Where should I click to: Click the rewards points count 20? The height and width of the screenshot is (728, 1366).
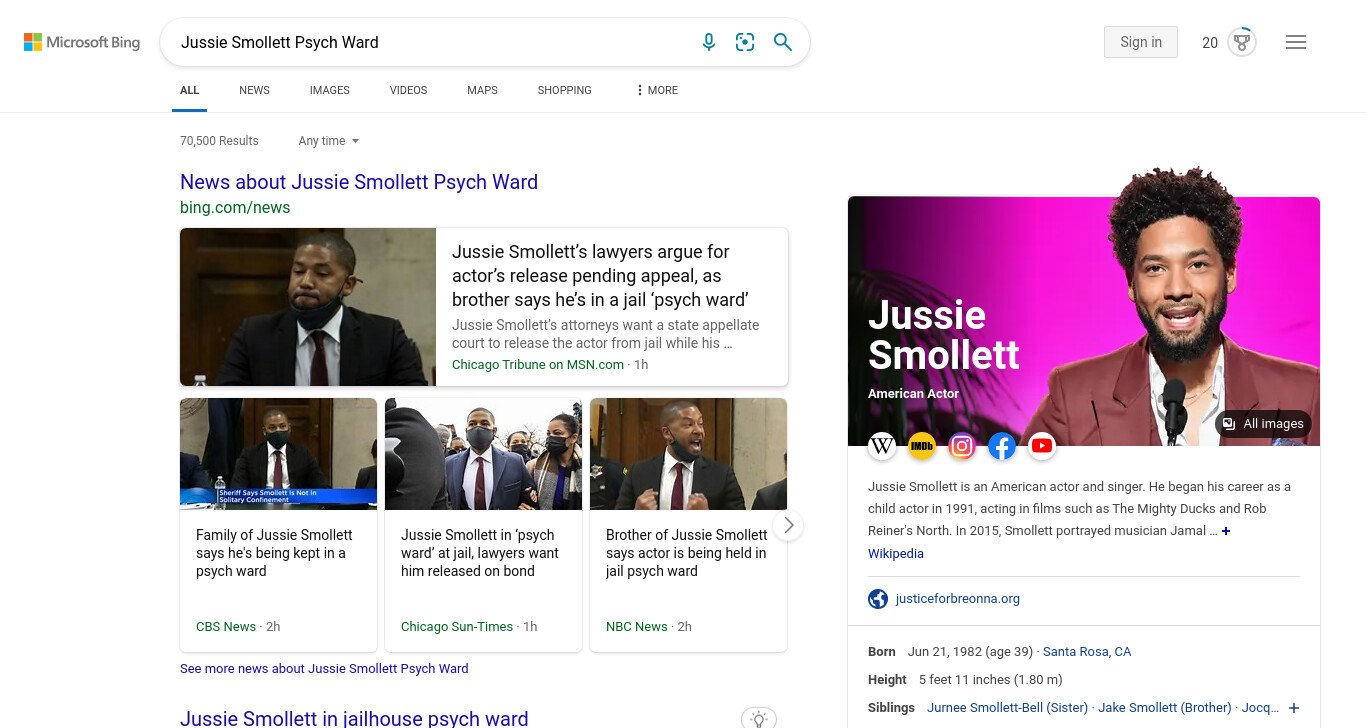point(1210,42)
